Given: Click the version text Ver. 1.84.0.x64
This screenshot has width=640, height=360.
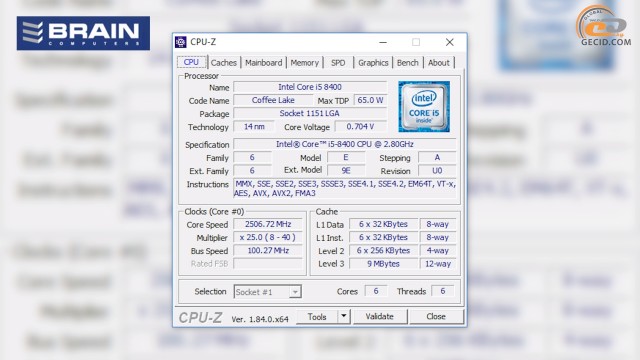Looking at the screenshot, I should [260, 319].
